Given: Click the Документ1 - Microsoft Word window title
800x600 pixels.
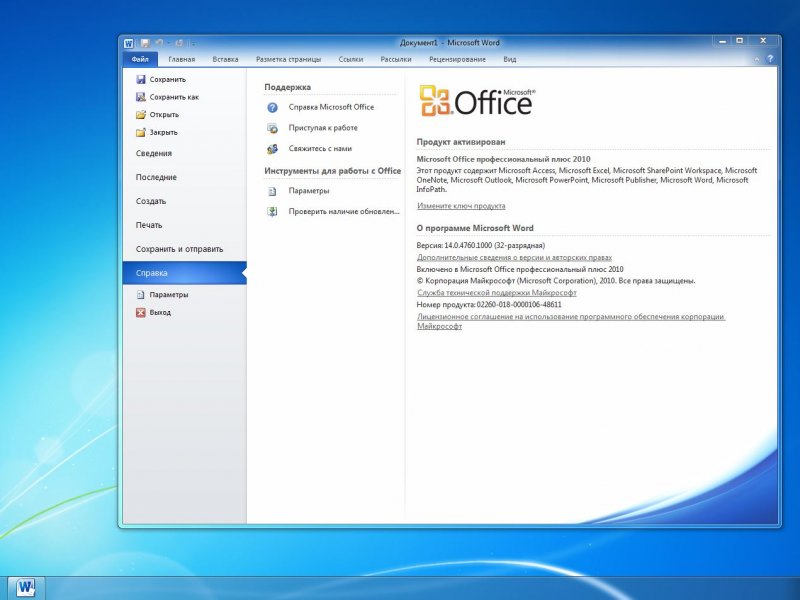Looking at the screenshot, I should (x=449, y=43).
